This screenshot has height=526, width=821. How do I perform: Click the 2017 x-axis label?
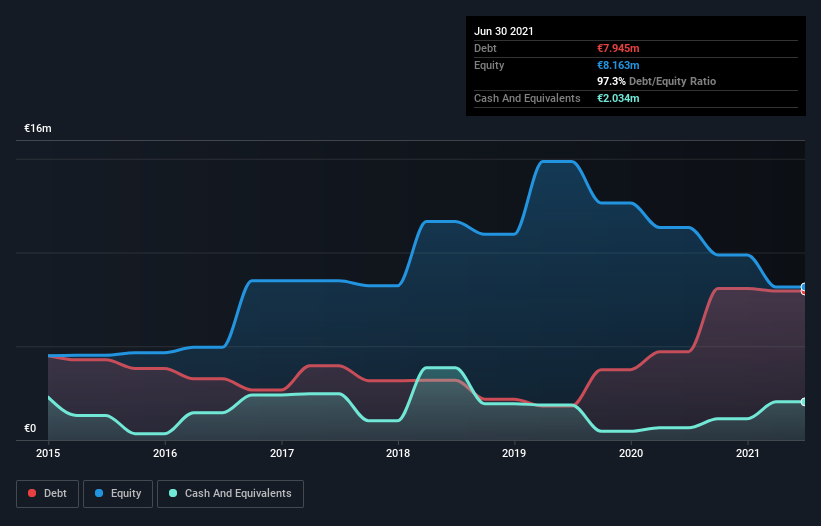(x=282, y=453)
